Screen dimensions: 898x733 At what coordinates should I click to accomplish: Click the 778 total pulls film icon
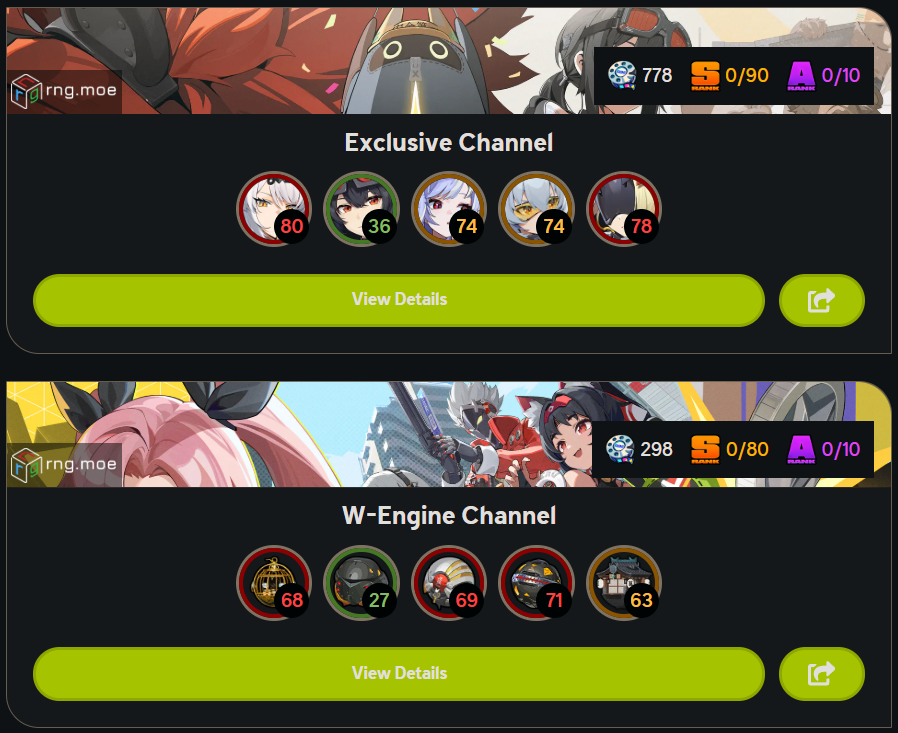622,76
